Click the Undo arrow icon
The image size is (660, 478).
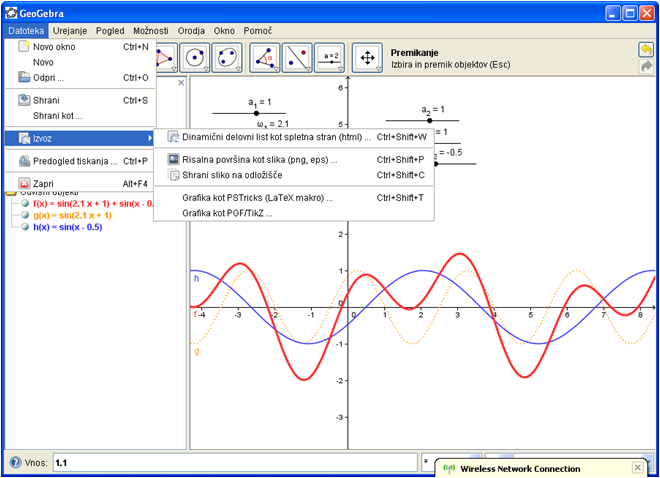[x=646, y=50]
